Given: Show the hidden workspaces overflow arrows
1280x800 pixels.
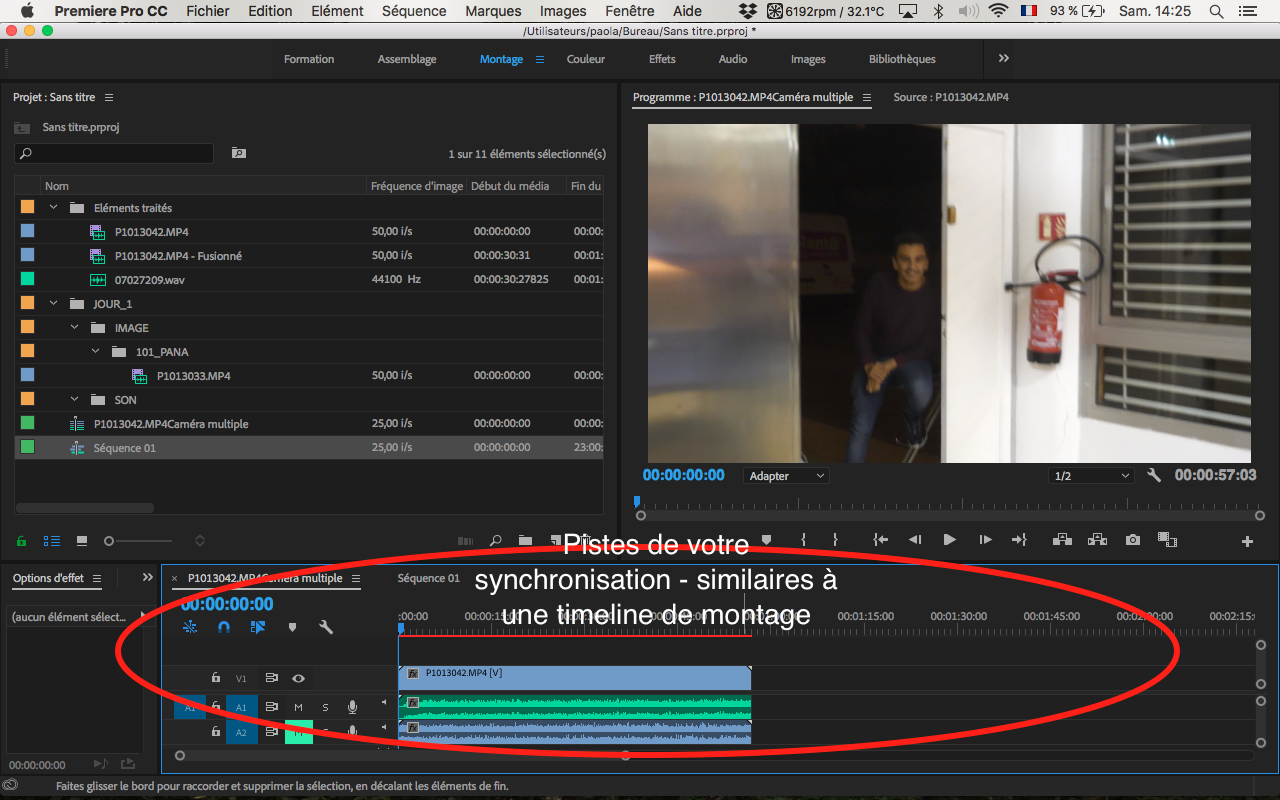Looking at the screenshot, I should tap(1003, 59).
